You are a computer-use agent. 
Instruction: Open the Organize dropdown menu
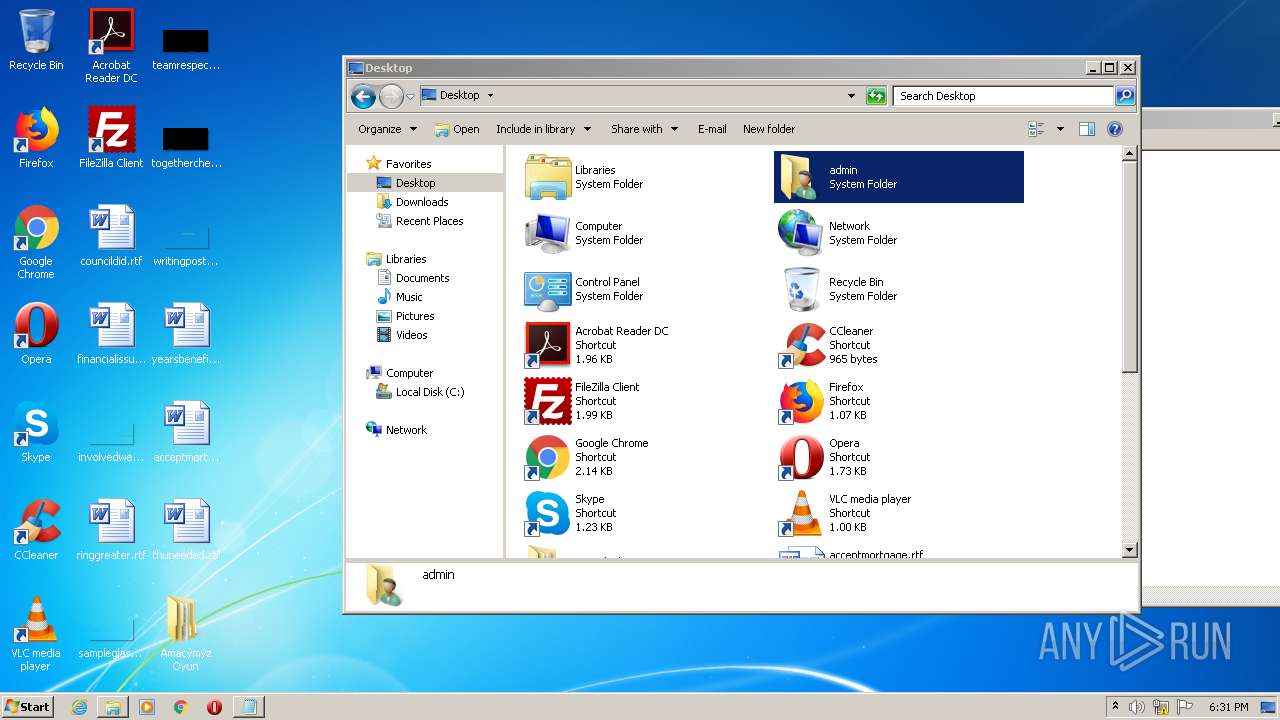point(387,129)
